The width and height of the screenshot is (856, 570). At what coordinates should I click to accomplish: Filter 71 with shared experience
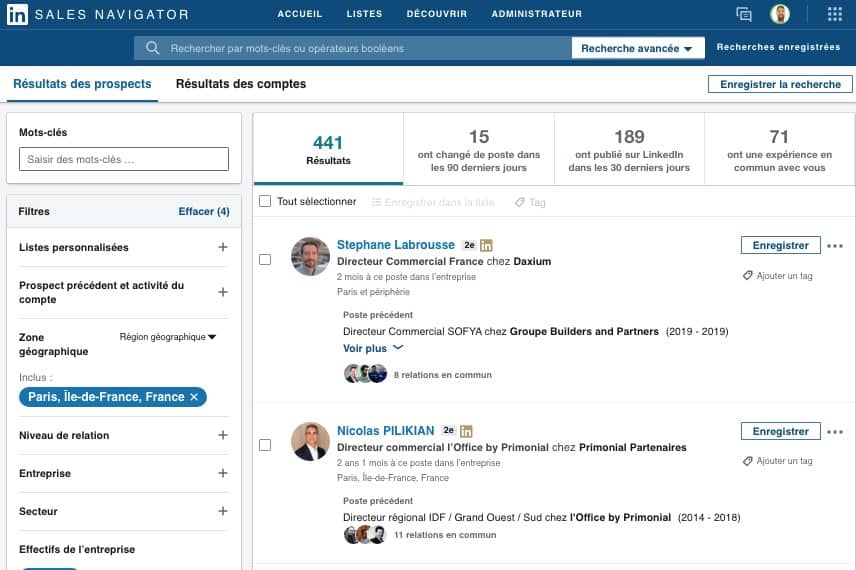point(780,149)
